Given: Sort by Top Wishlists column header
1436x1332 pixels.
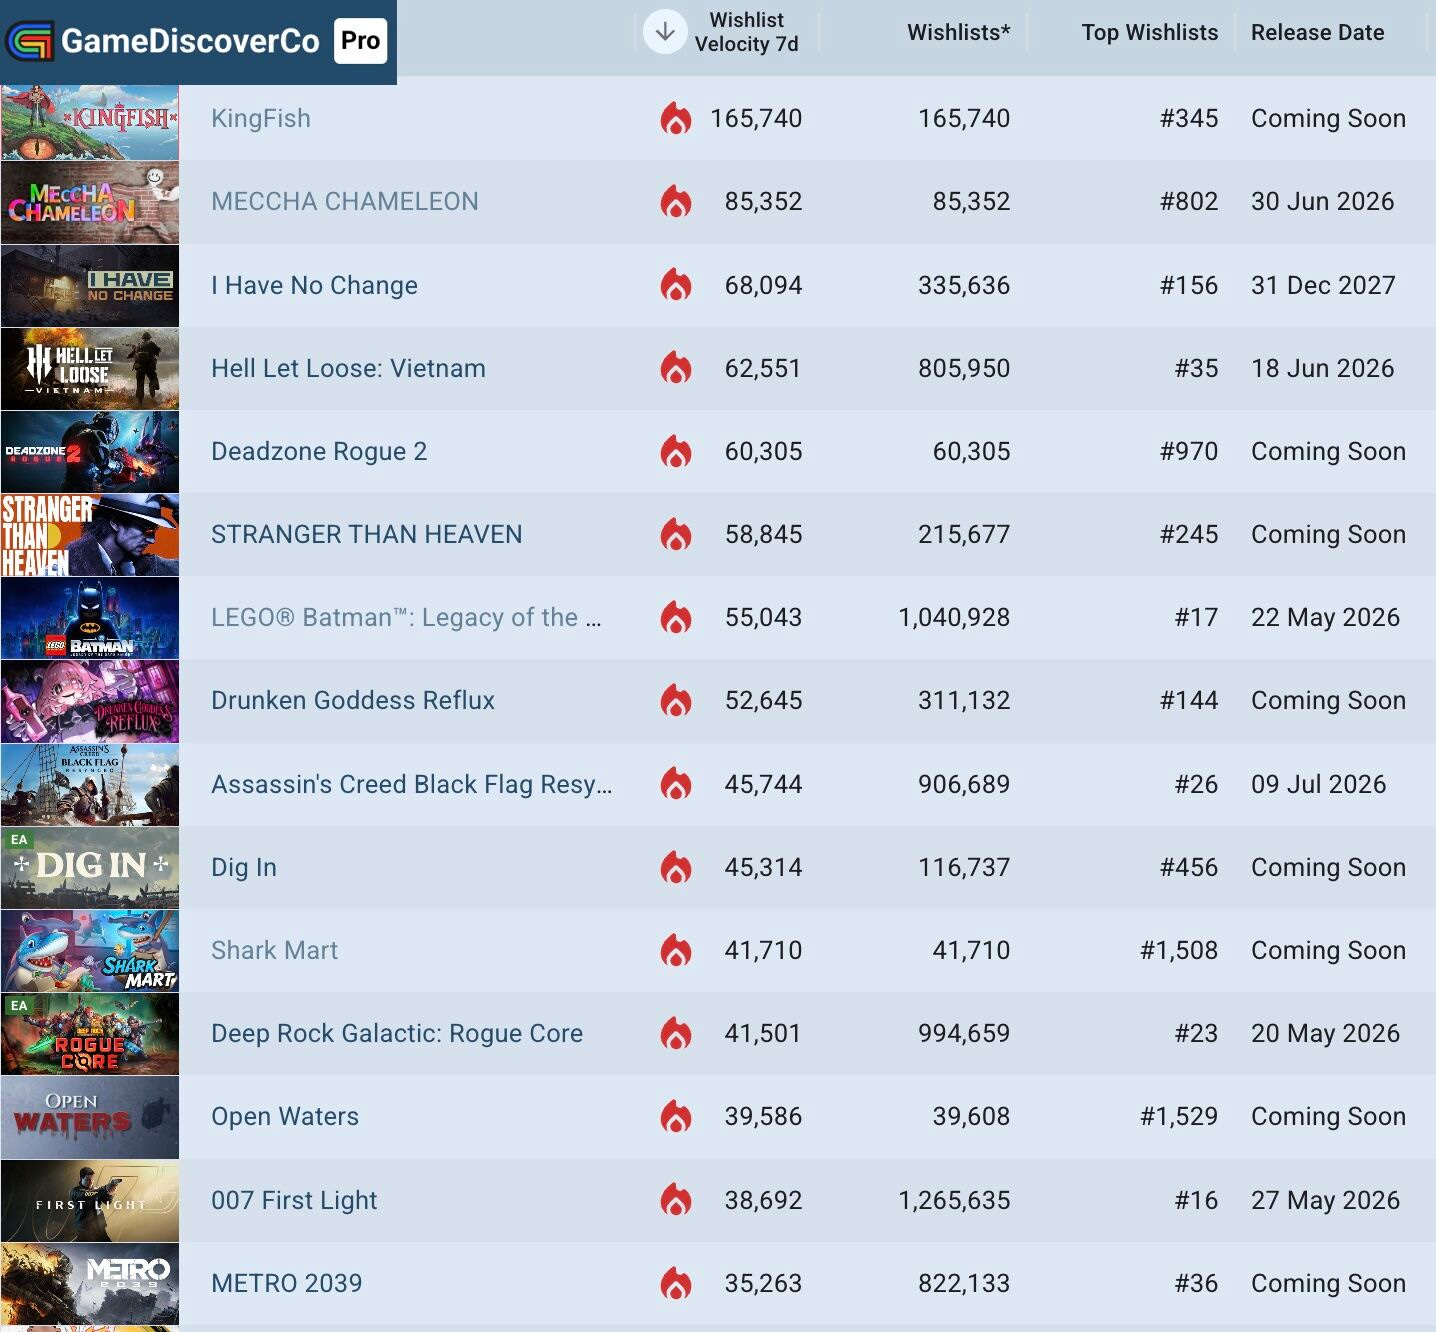Looking at the screenshot, I should pos(1149,32).
